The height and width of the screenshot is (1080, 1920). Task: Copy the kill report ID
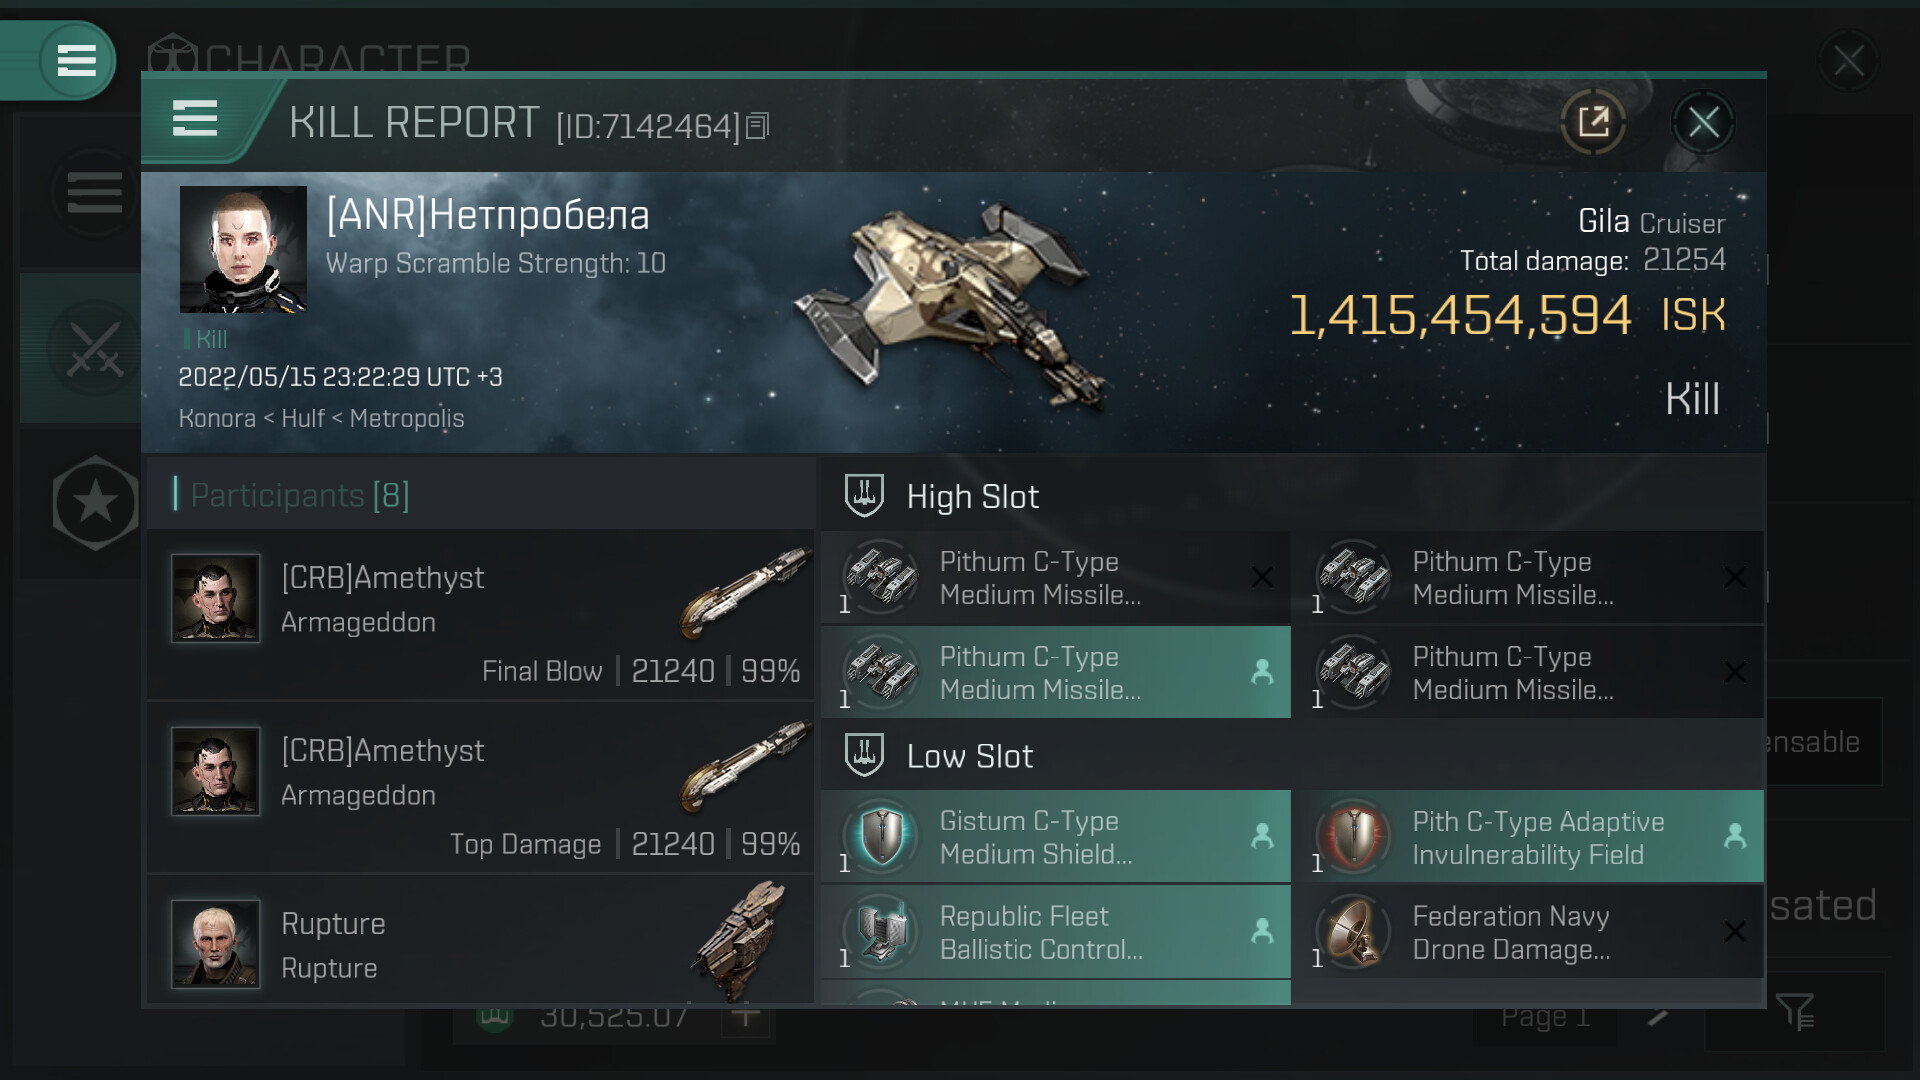point(758,126)
